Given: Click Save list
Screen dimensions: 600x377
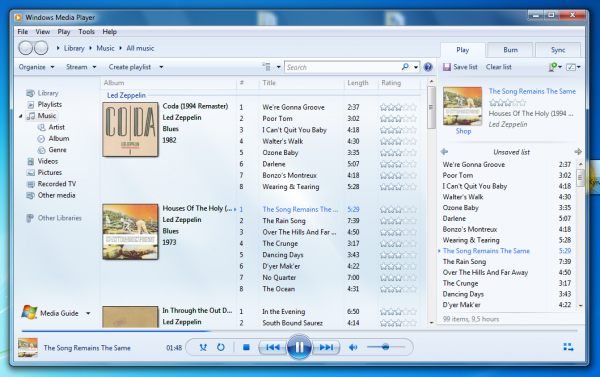Looking at the screenshot, I should click(460, 67).
